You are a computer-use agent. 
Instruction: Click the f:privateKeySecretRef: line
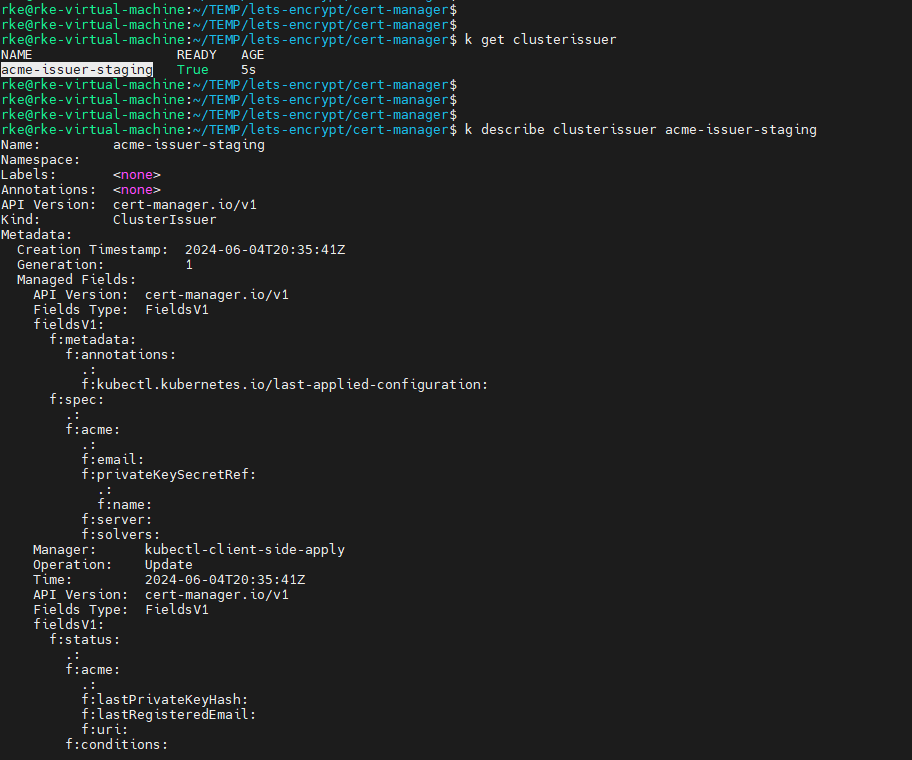(169, 475)
